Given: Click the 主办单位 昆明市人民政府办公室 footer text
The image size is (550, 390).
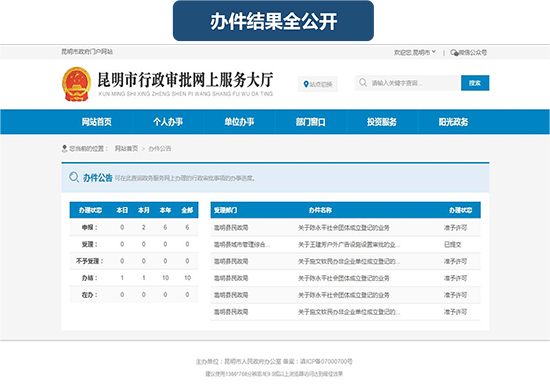Looking at the screenshot, I should 239,361.
